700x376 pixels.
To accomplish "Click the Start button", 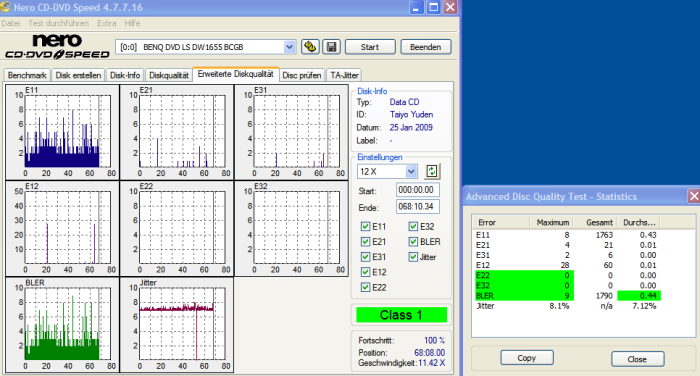I will click(x=370, y=47).
